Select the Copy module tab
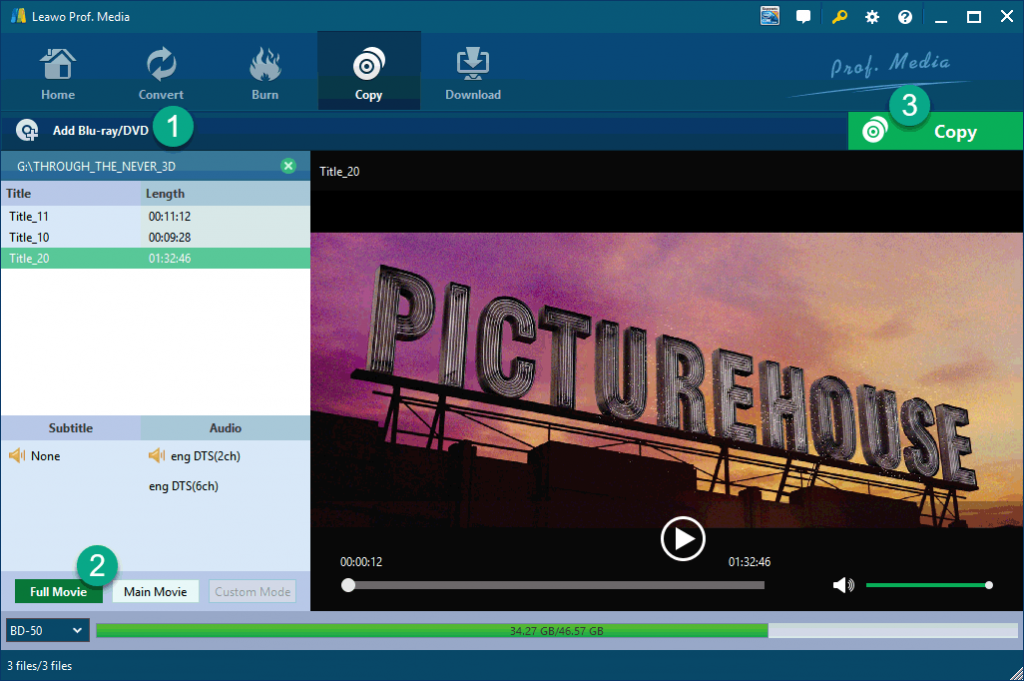Image resolution: width=1024 pixels, height=681 pixels. click(x=369, y=71)
